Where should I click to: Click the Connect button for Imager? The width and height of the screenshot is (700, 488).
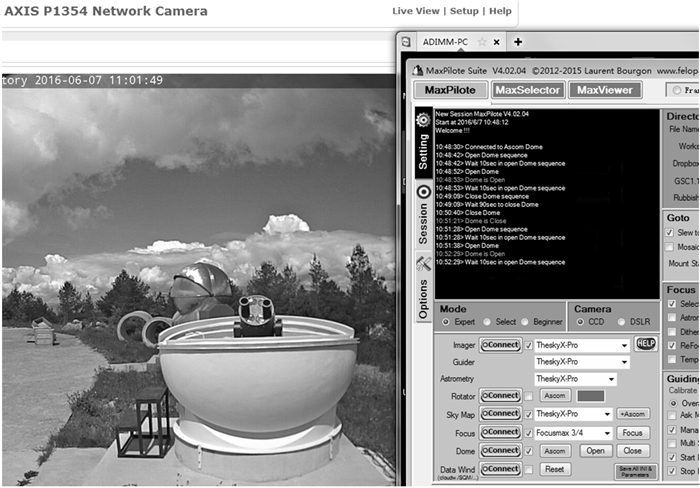click(500, 345)
